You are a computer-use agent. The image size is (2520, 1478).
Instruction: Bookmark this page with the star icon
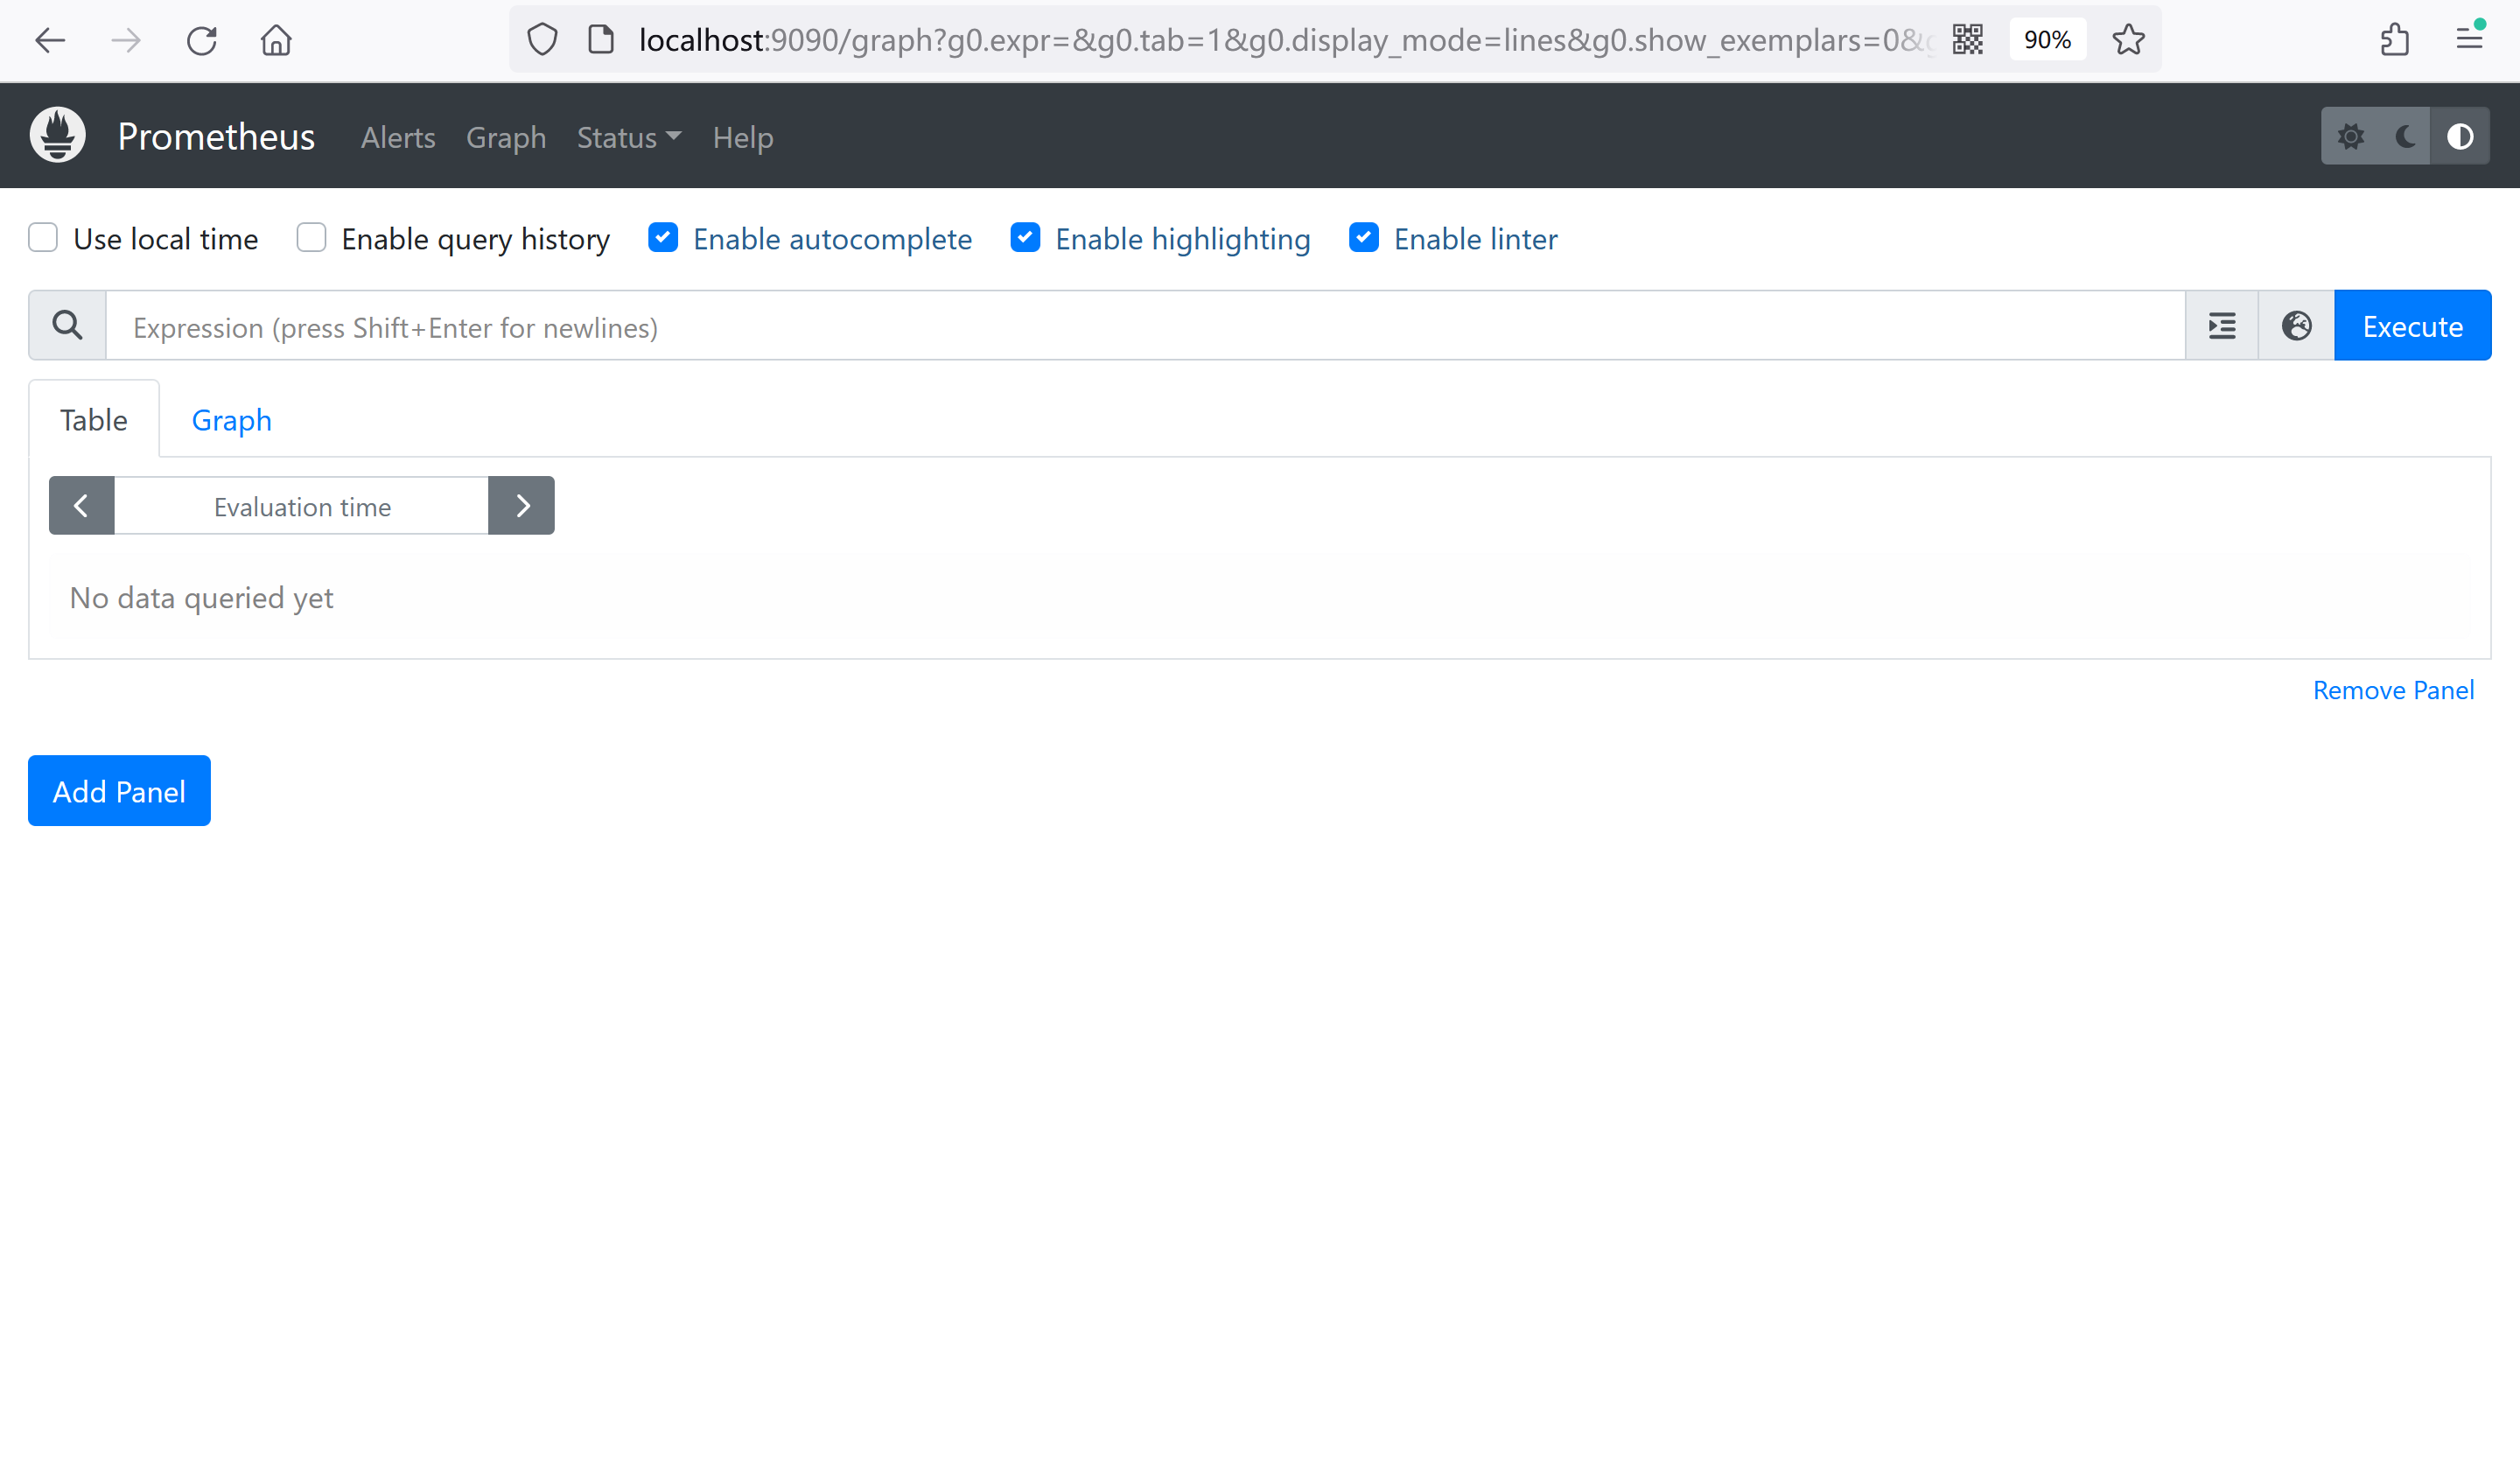pos(2128,40)
